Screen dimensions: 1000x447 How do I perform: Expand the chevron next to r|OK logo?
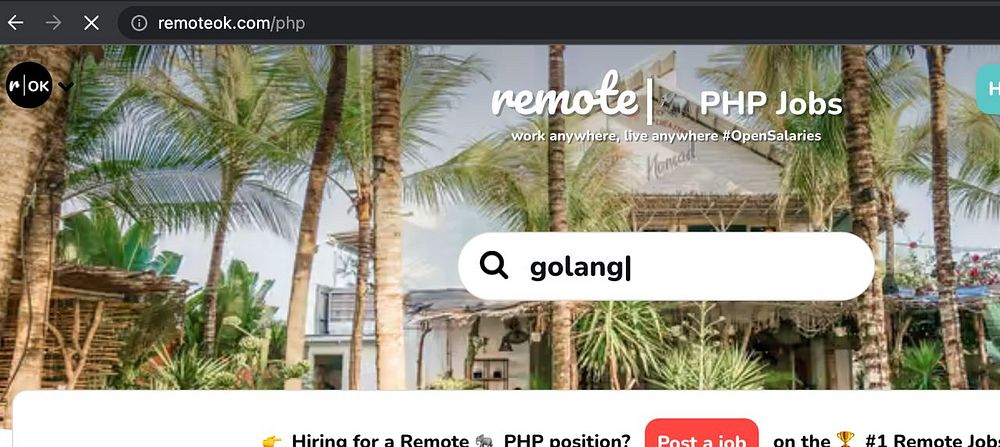[x=66, y=85]
